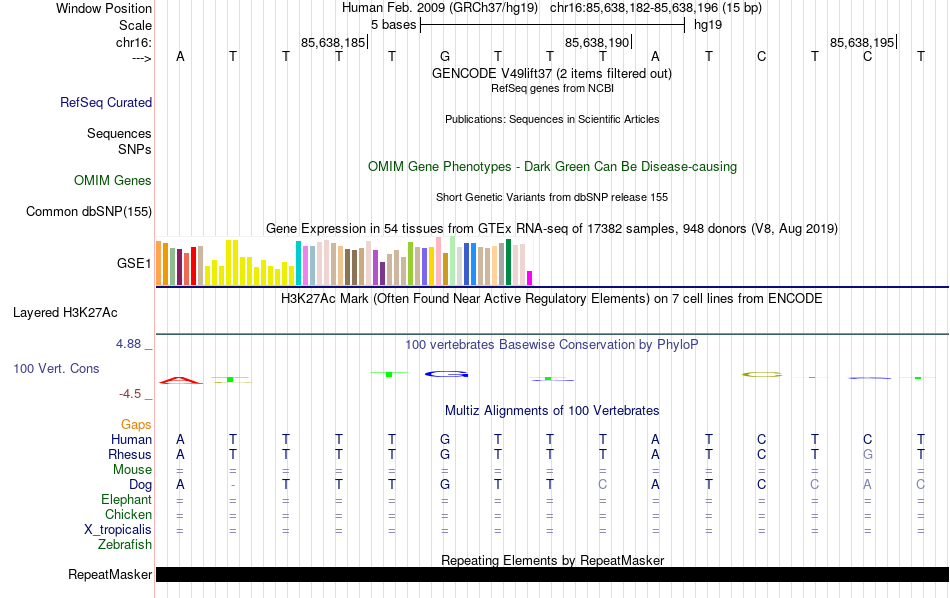Select the Chicken species label
This screenshot has width=950, height=598.
coord(128,514)
